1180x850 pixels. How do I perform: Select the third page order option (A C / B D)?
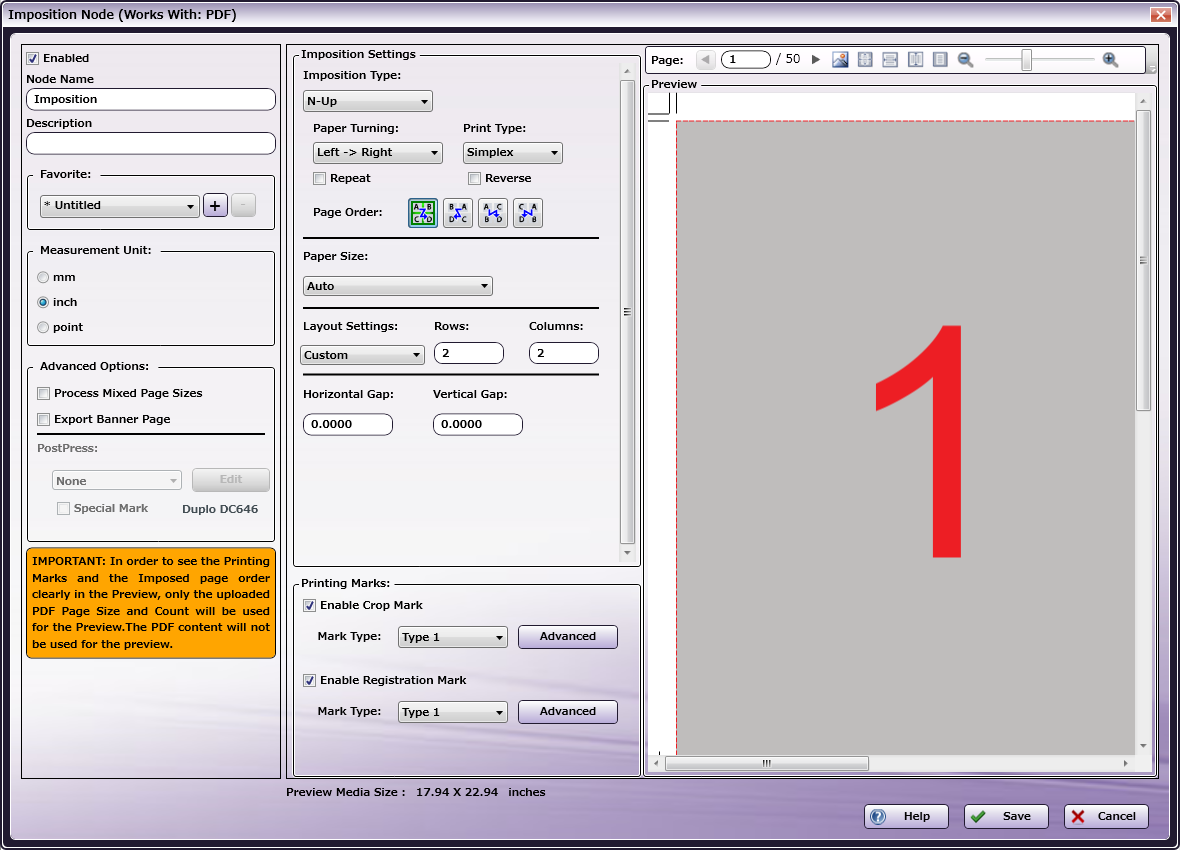[x=493, y=213]
